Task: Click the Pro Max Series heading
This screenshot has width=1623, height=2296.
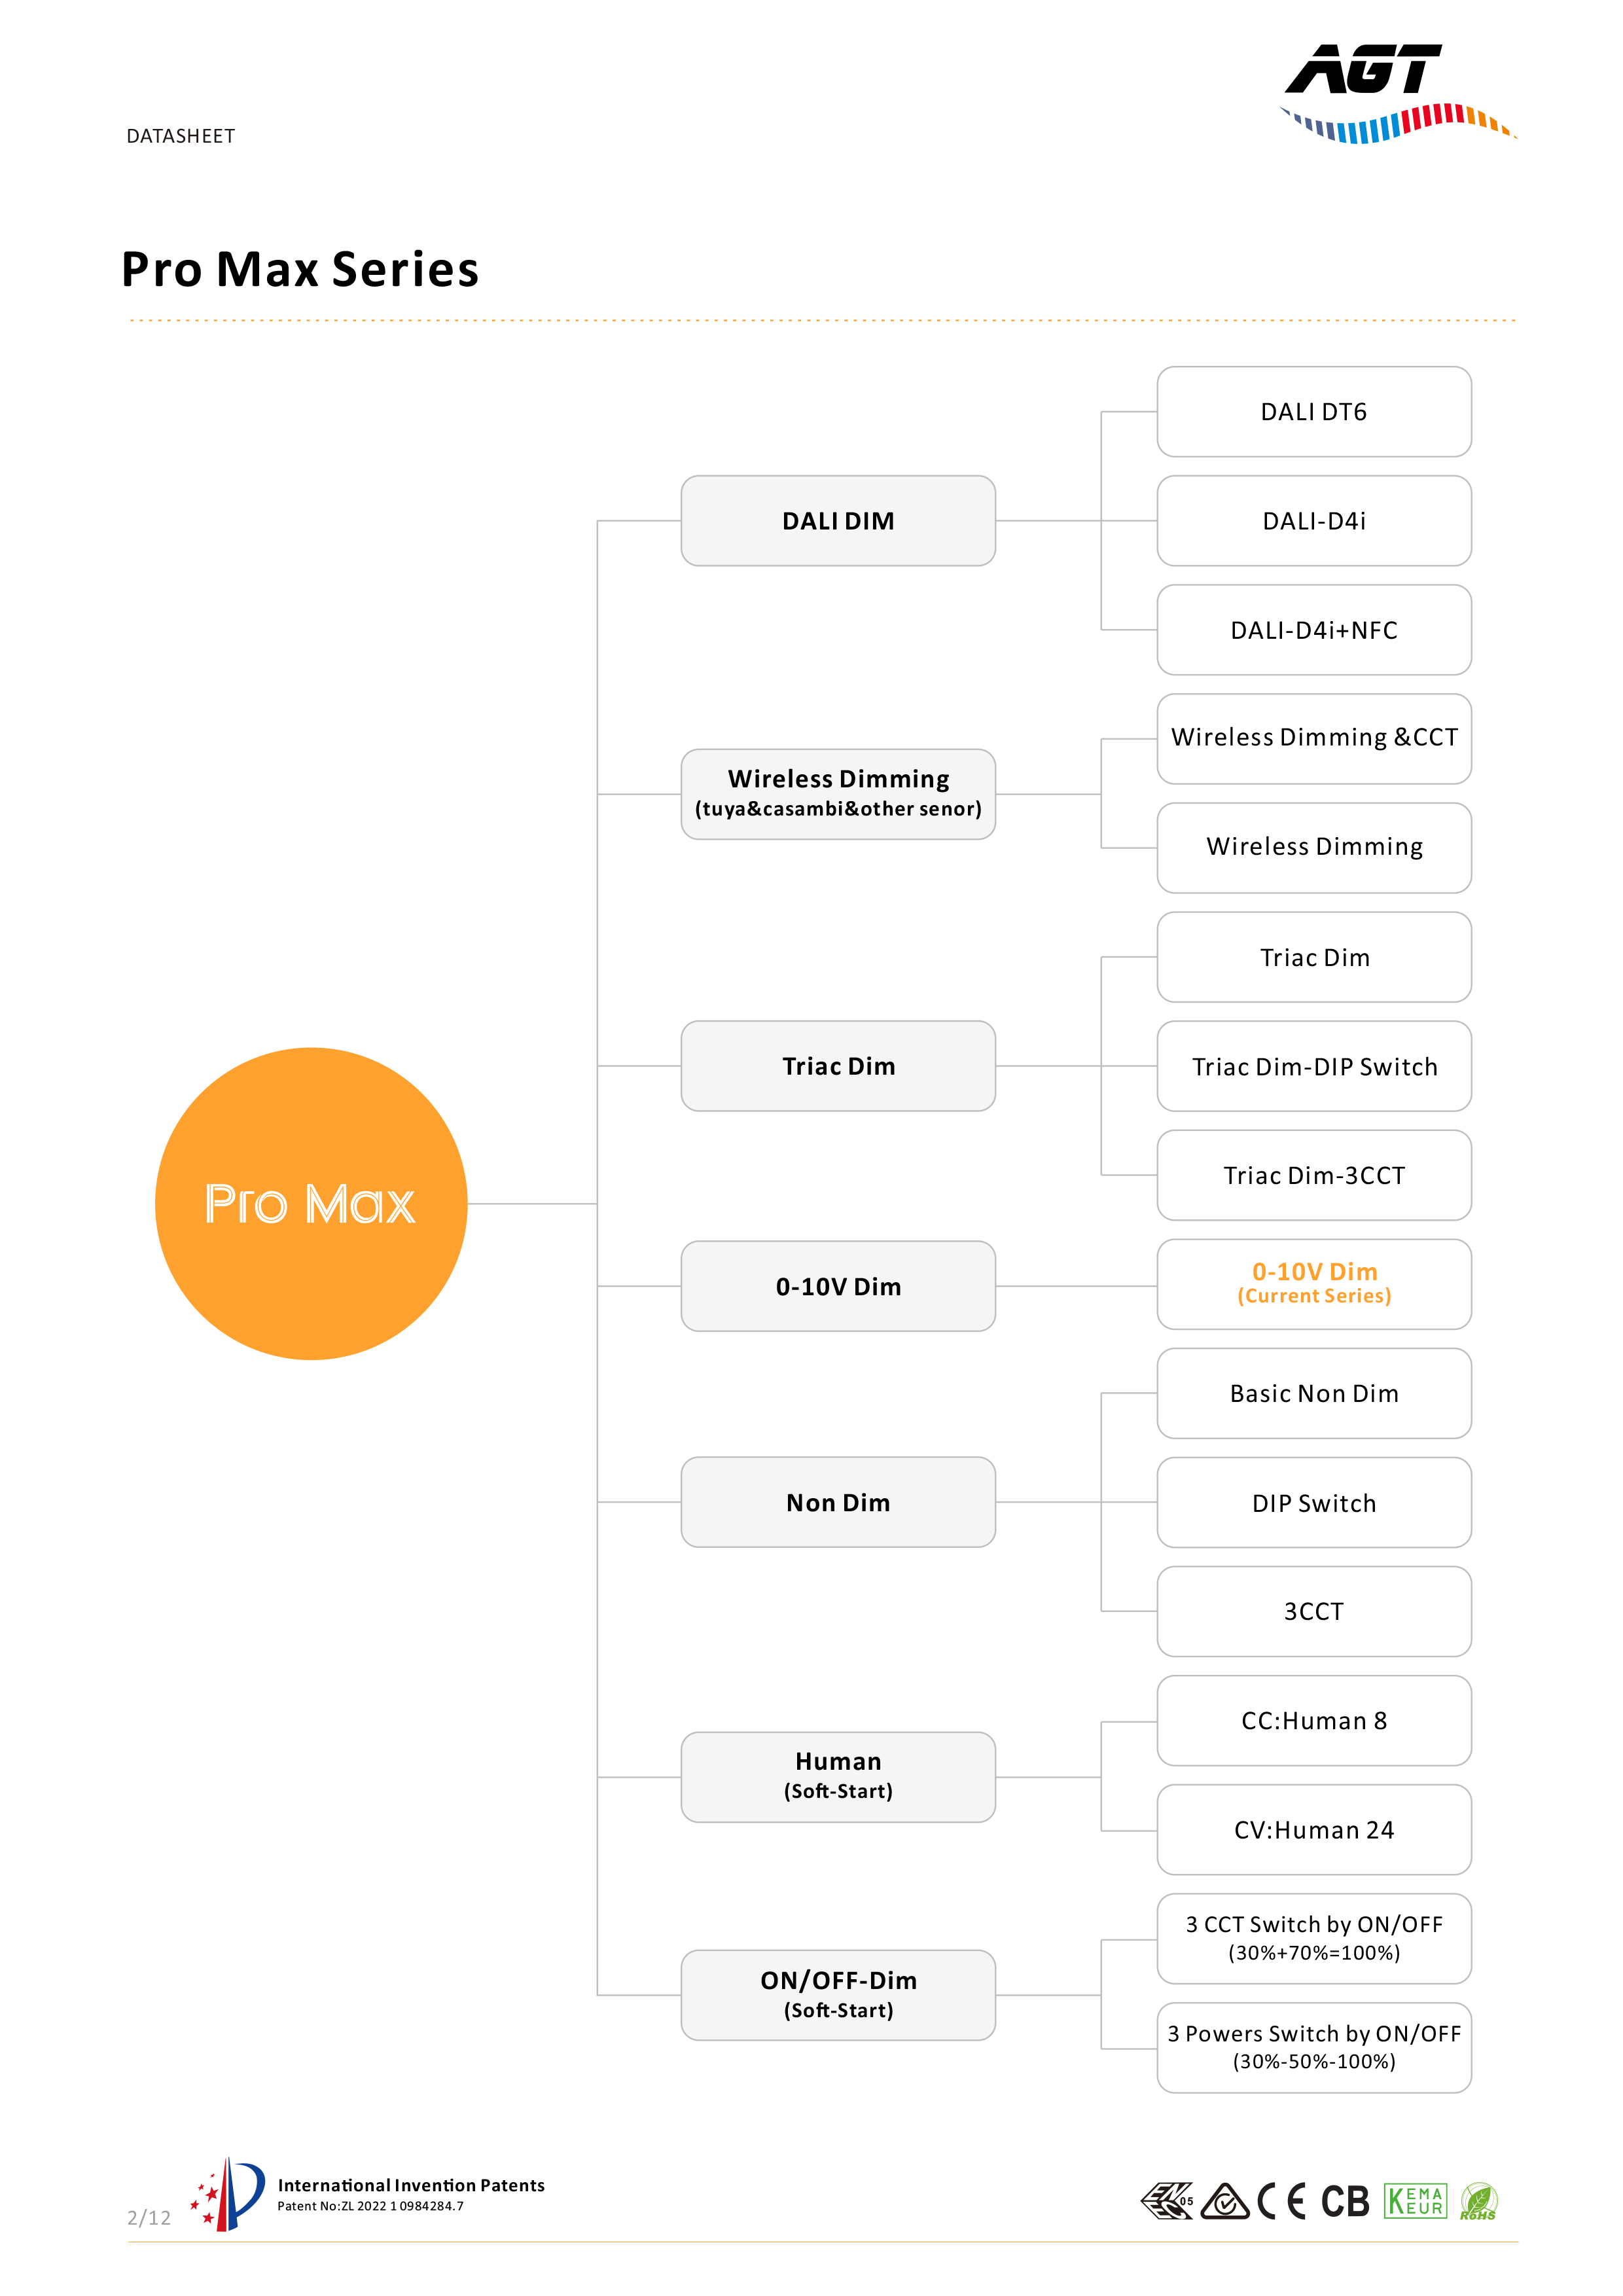Action: (300, 269)
